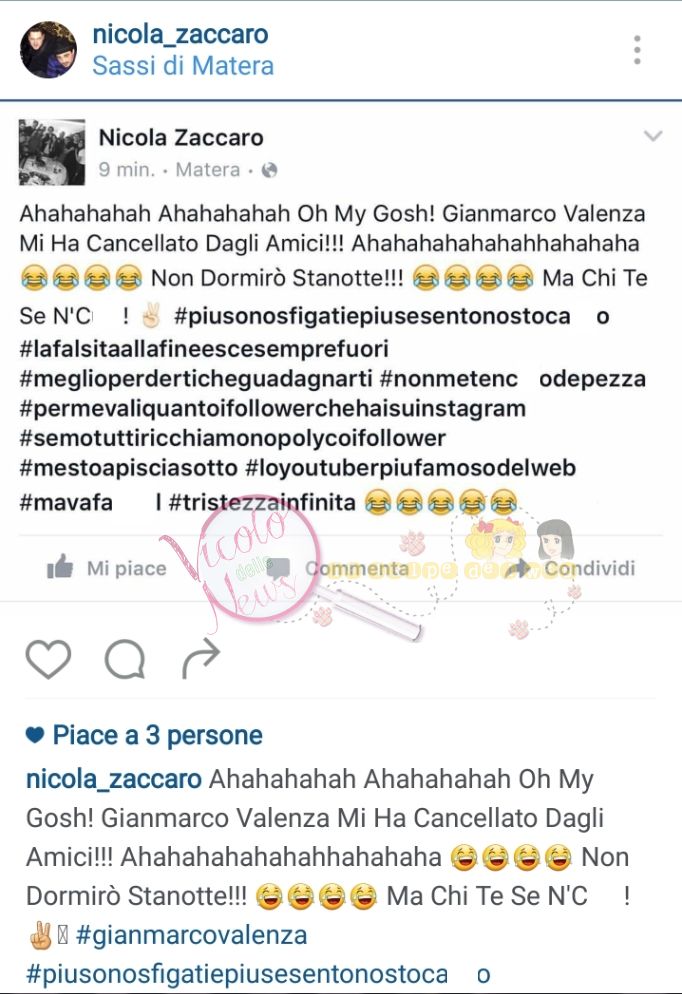Open the Sassi di Matera location
Image resolution: width=682 pixels, height=994 pixels.
[x=183, y=66]
